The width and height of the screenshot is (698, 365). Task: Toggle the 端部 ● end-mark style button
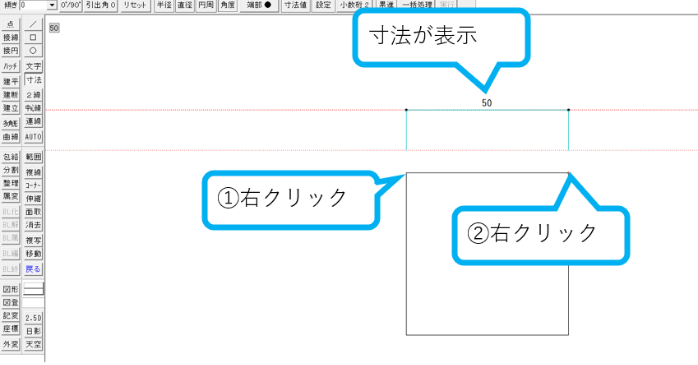259,5
